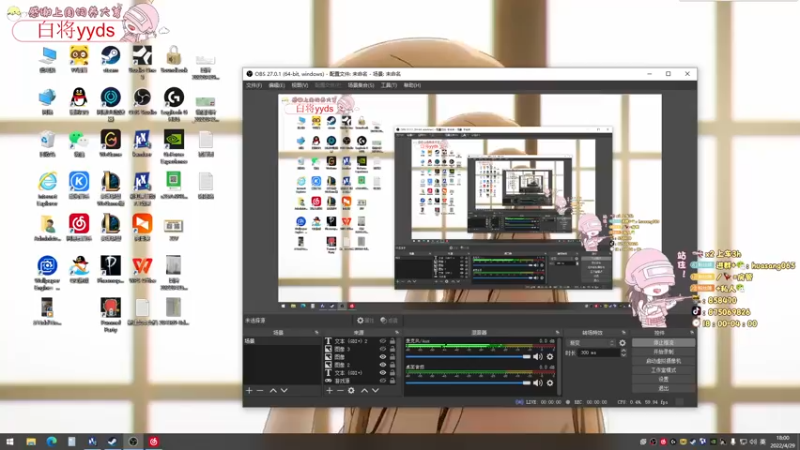The image size is (800, 450).
Task: Pop out the 场景 dock panel
Action: pos(317,333)
